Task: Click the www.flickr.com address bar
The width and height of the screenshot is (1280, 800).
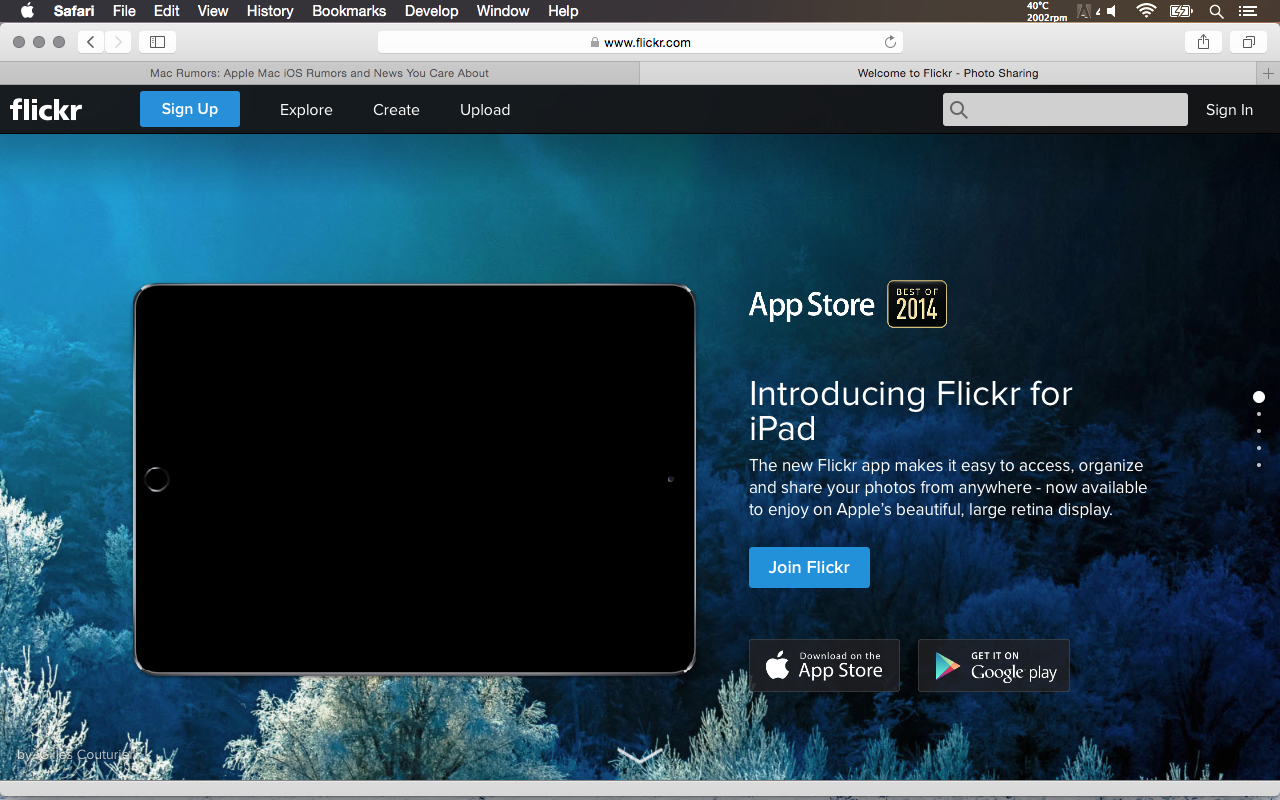Action: [640, 42]
